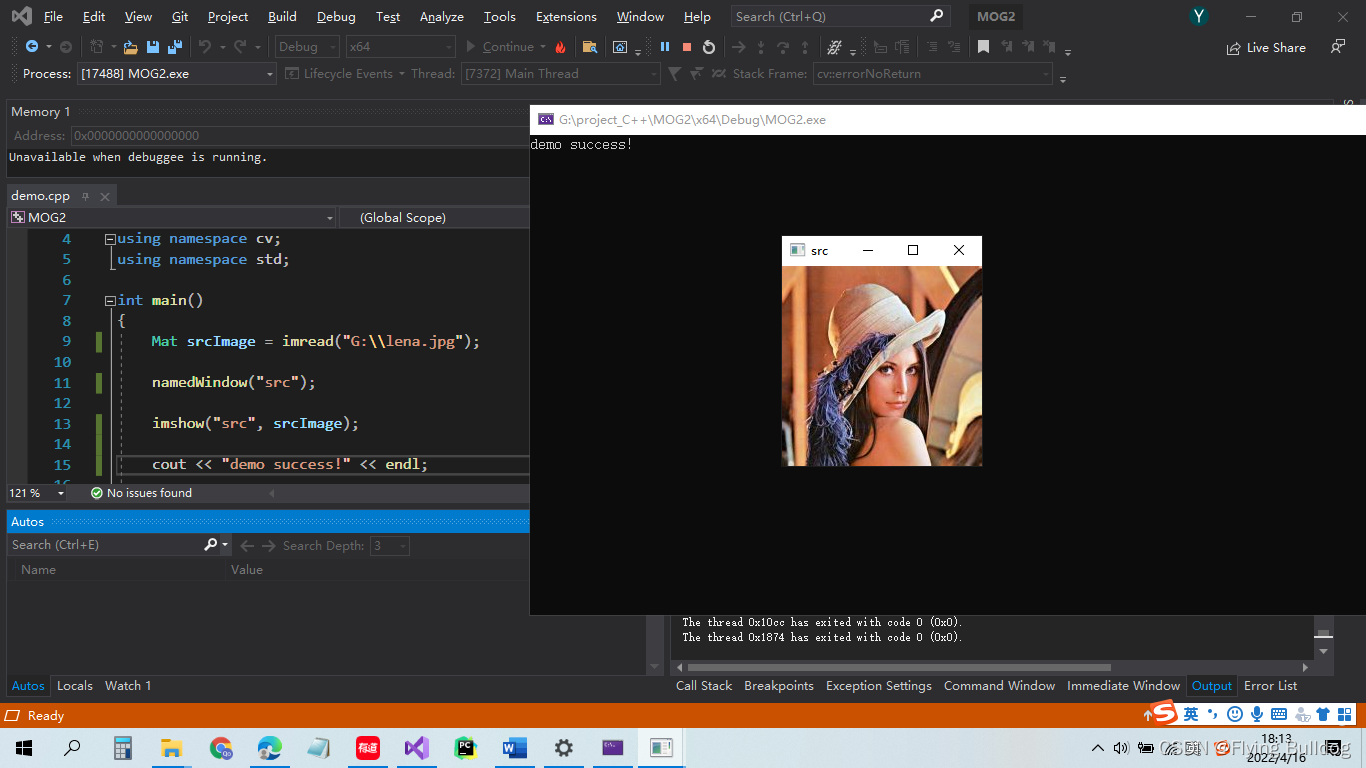
Task: Open the Global Scope dropdown
Action: coord(433,217)
